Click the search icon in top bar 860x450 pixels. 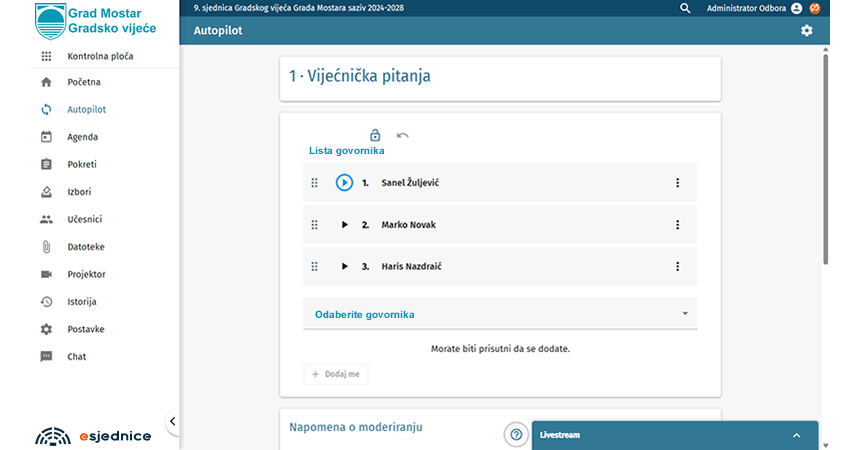(x=685, y=8)
